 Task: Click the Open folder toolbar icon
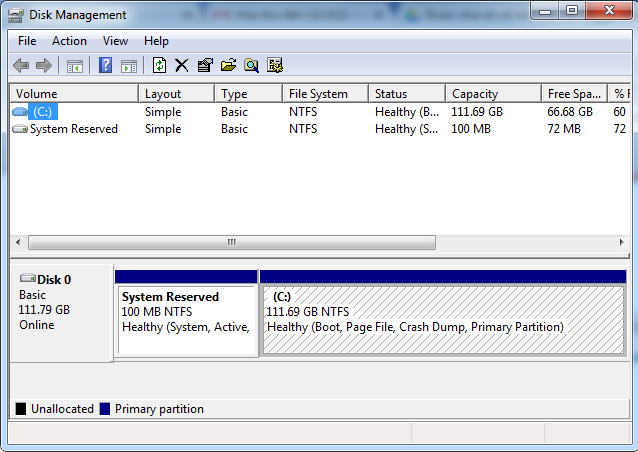point(228,65)
